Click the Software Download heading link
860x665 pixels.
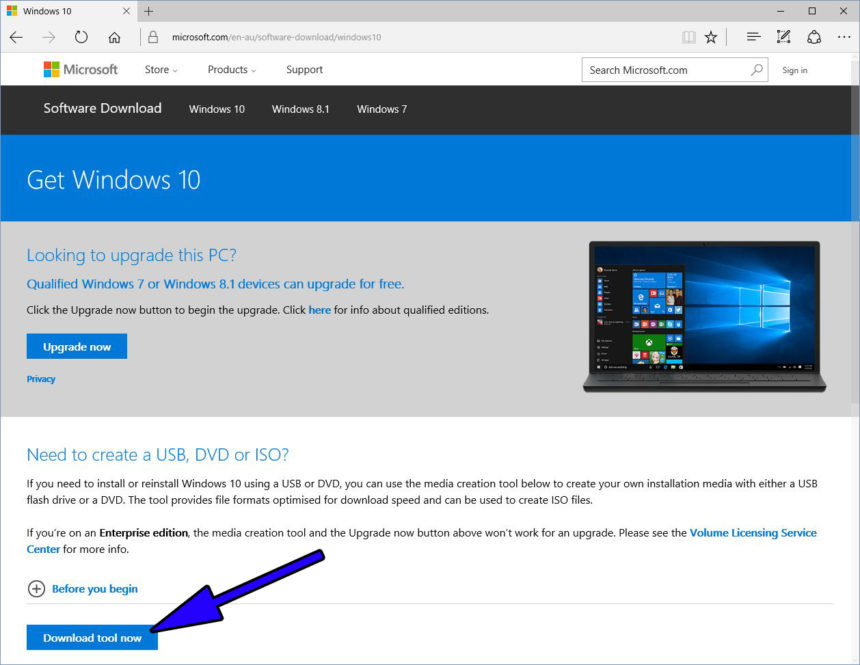(x=103, y=108)
